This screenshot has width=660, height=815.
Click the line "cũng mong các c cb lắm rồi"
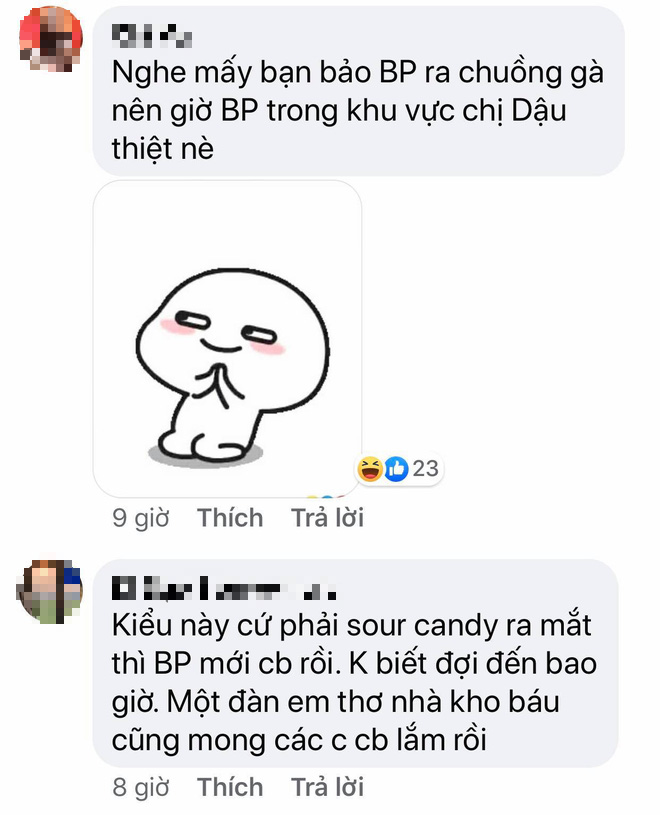tap(299, 740)
